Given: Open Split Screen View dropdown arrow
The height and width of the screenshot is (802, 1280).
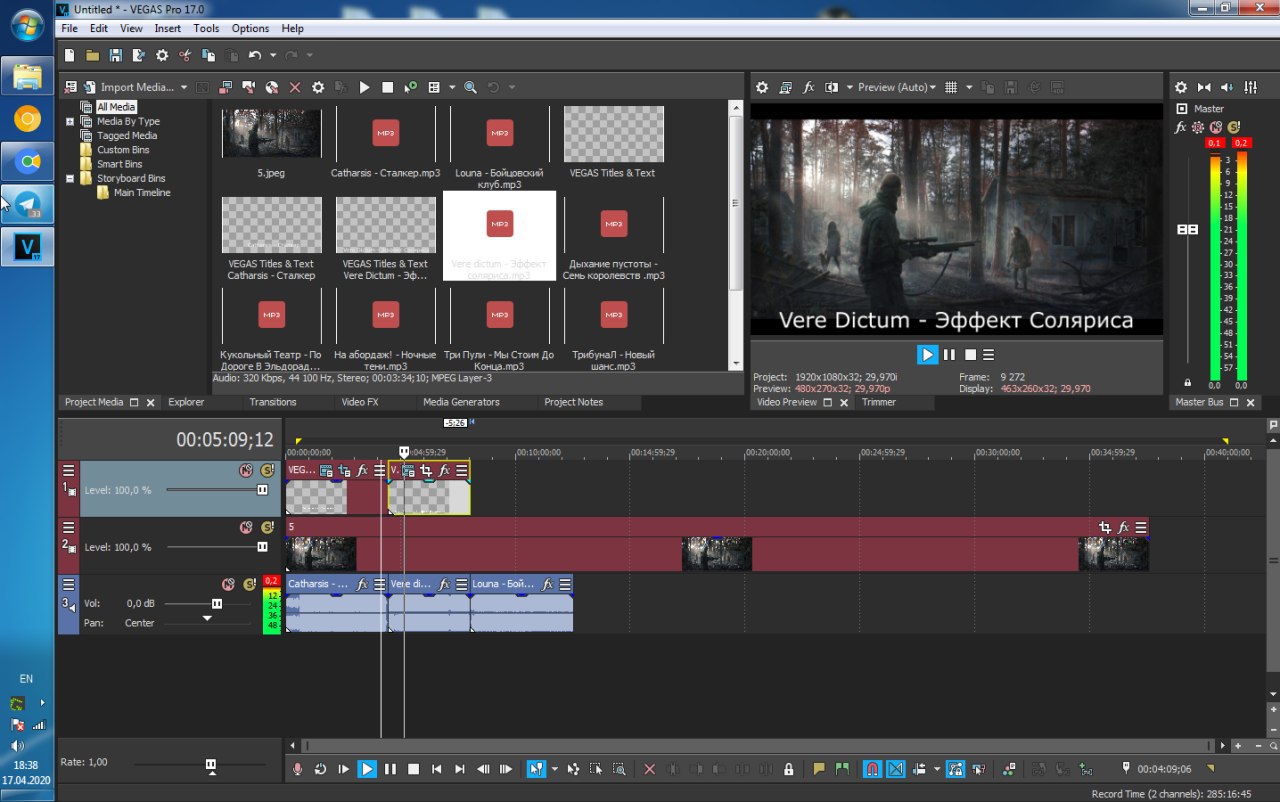Looking at the screenshot, I should point(849,88).
